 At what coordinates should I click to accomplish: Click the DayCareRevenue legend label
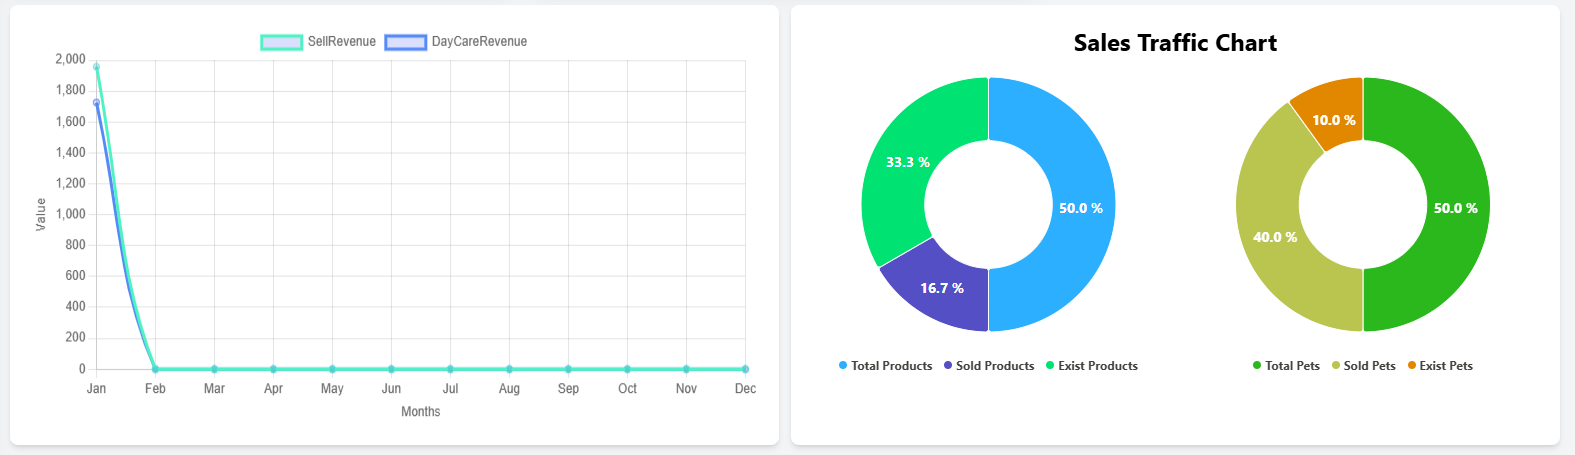tap(479, 42)
